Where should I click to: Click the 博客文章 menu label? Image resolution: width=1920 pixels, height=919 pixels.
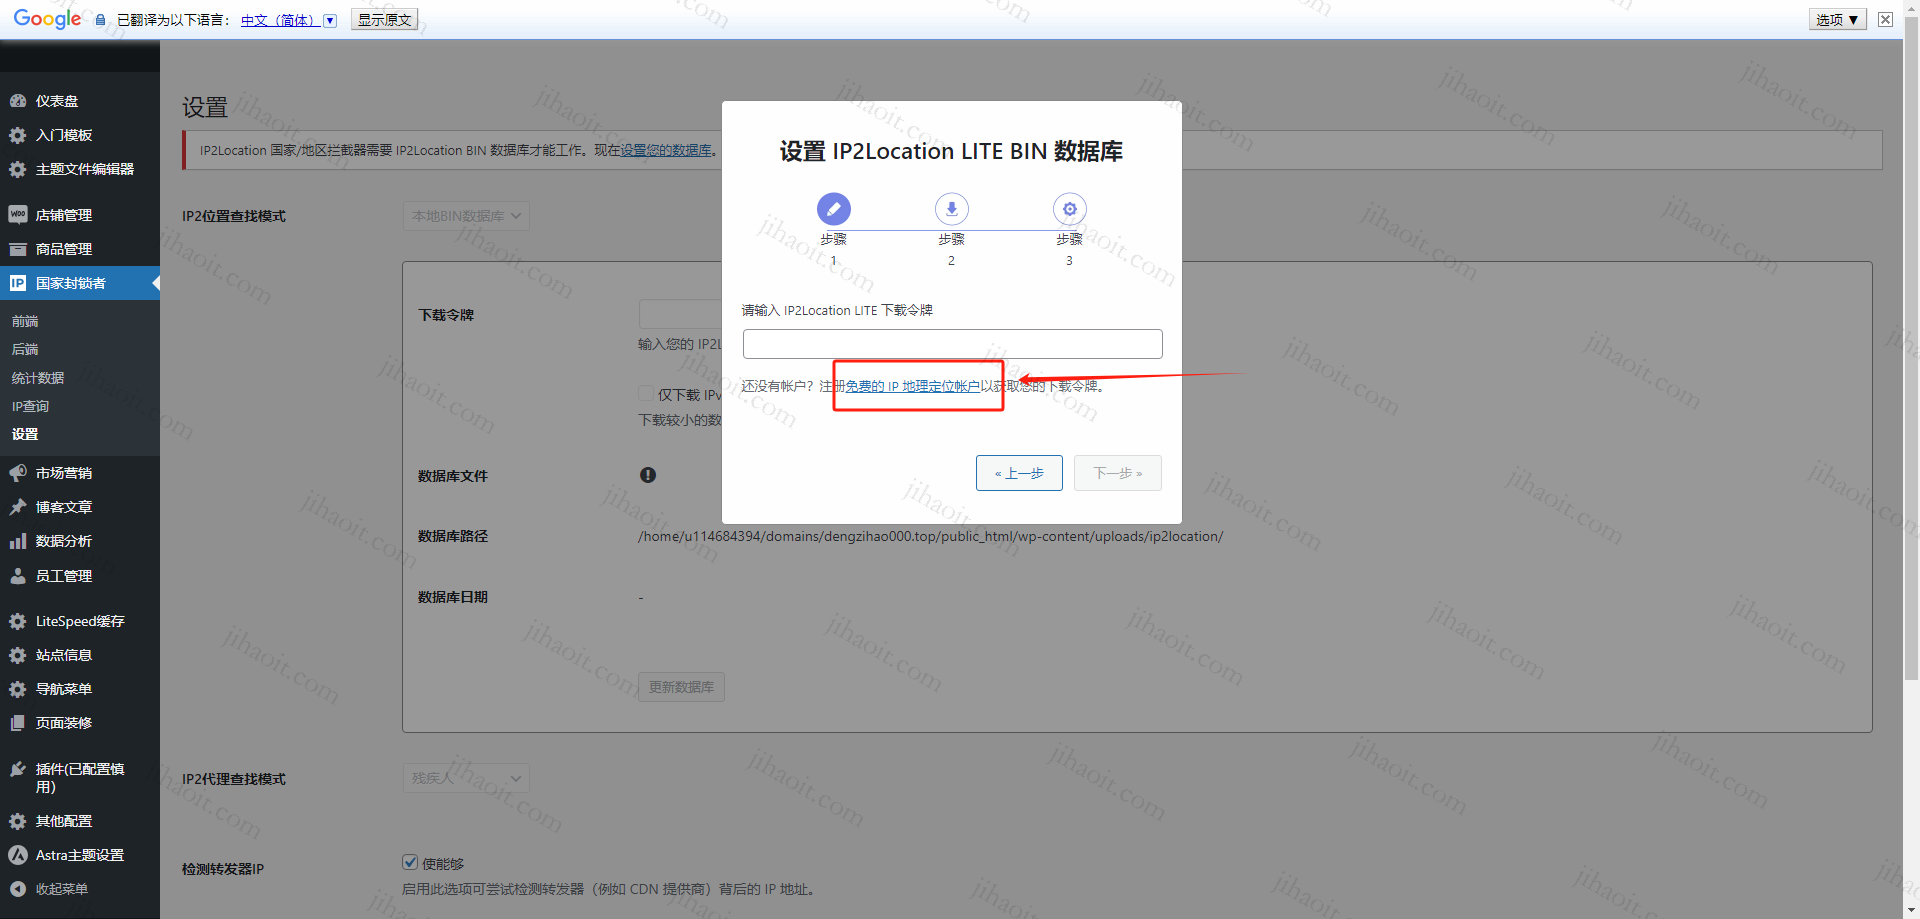[x=64, y=507]
